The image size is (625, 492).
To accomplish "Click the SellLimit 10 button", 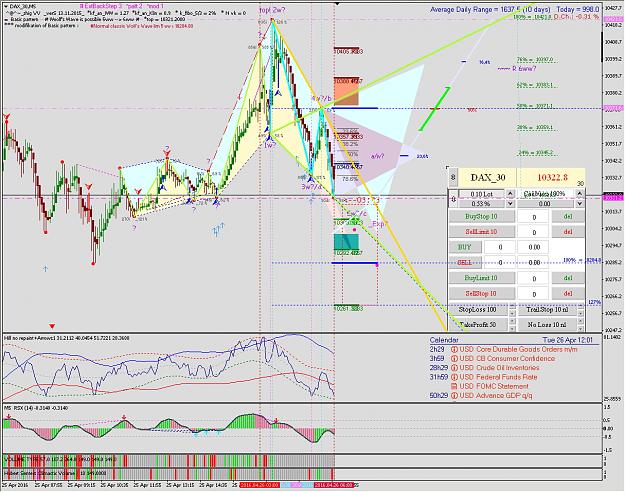I will [482, 232].
